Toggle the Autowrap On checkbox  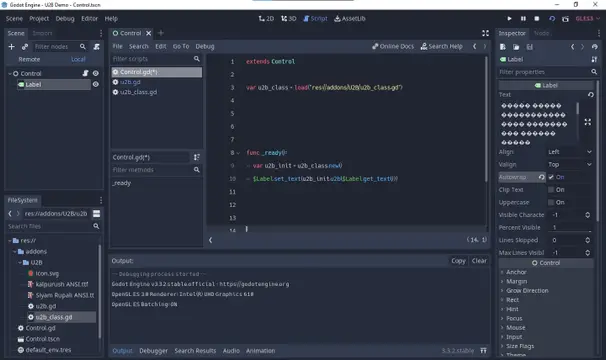(551, 177)
